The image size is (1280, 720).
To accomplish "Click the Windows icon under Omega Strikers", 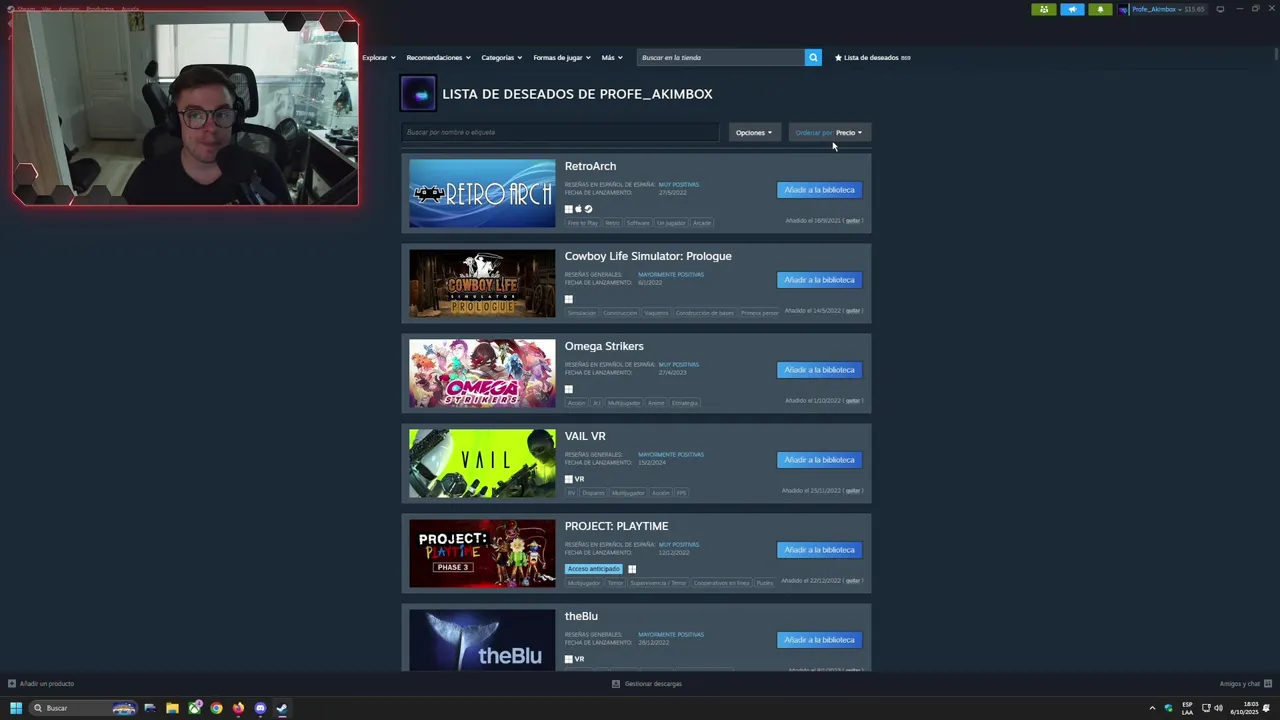I will pyautogui.click(x=569, y=389).
